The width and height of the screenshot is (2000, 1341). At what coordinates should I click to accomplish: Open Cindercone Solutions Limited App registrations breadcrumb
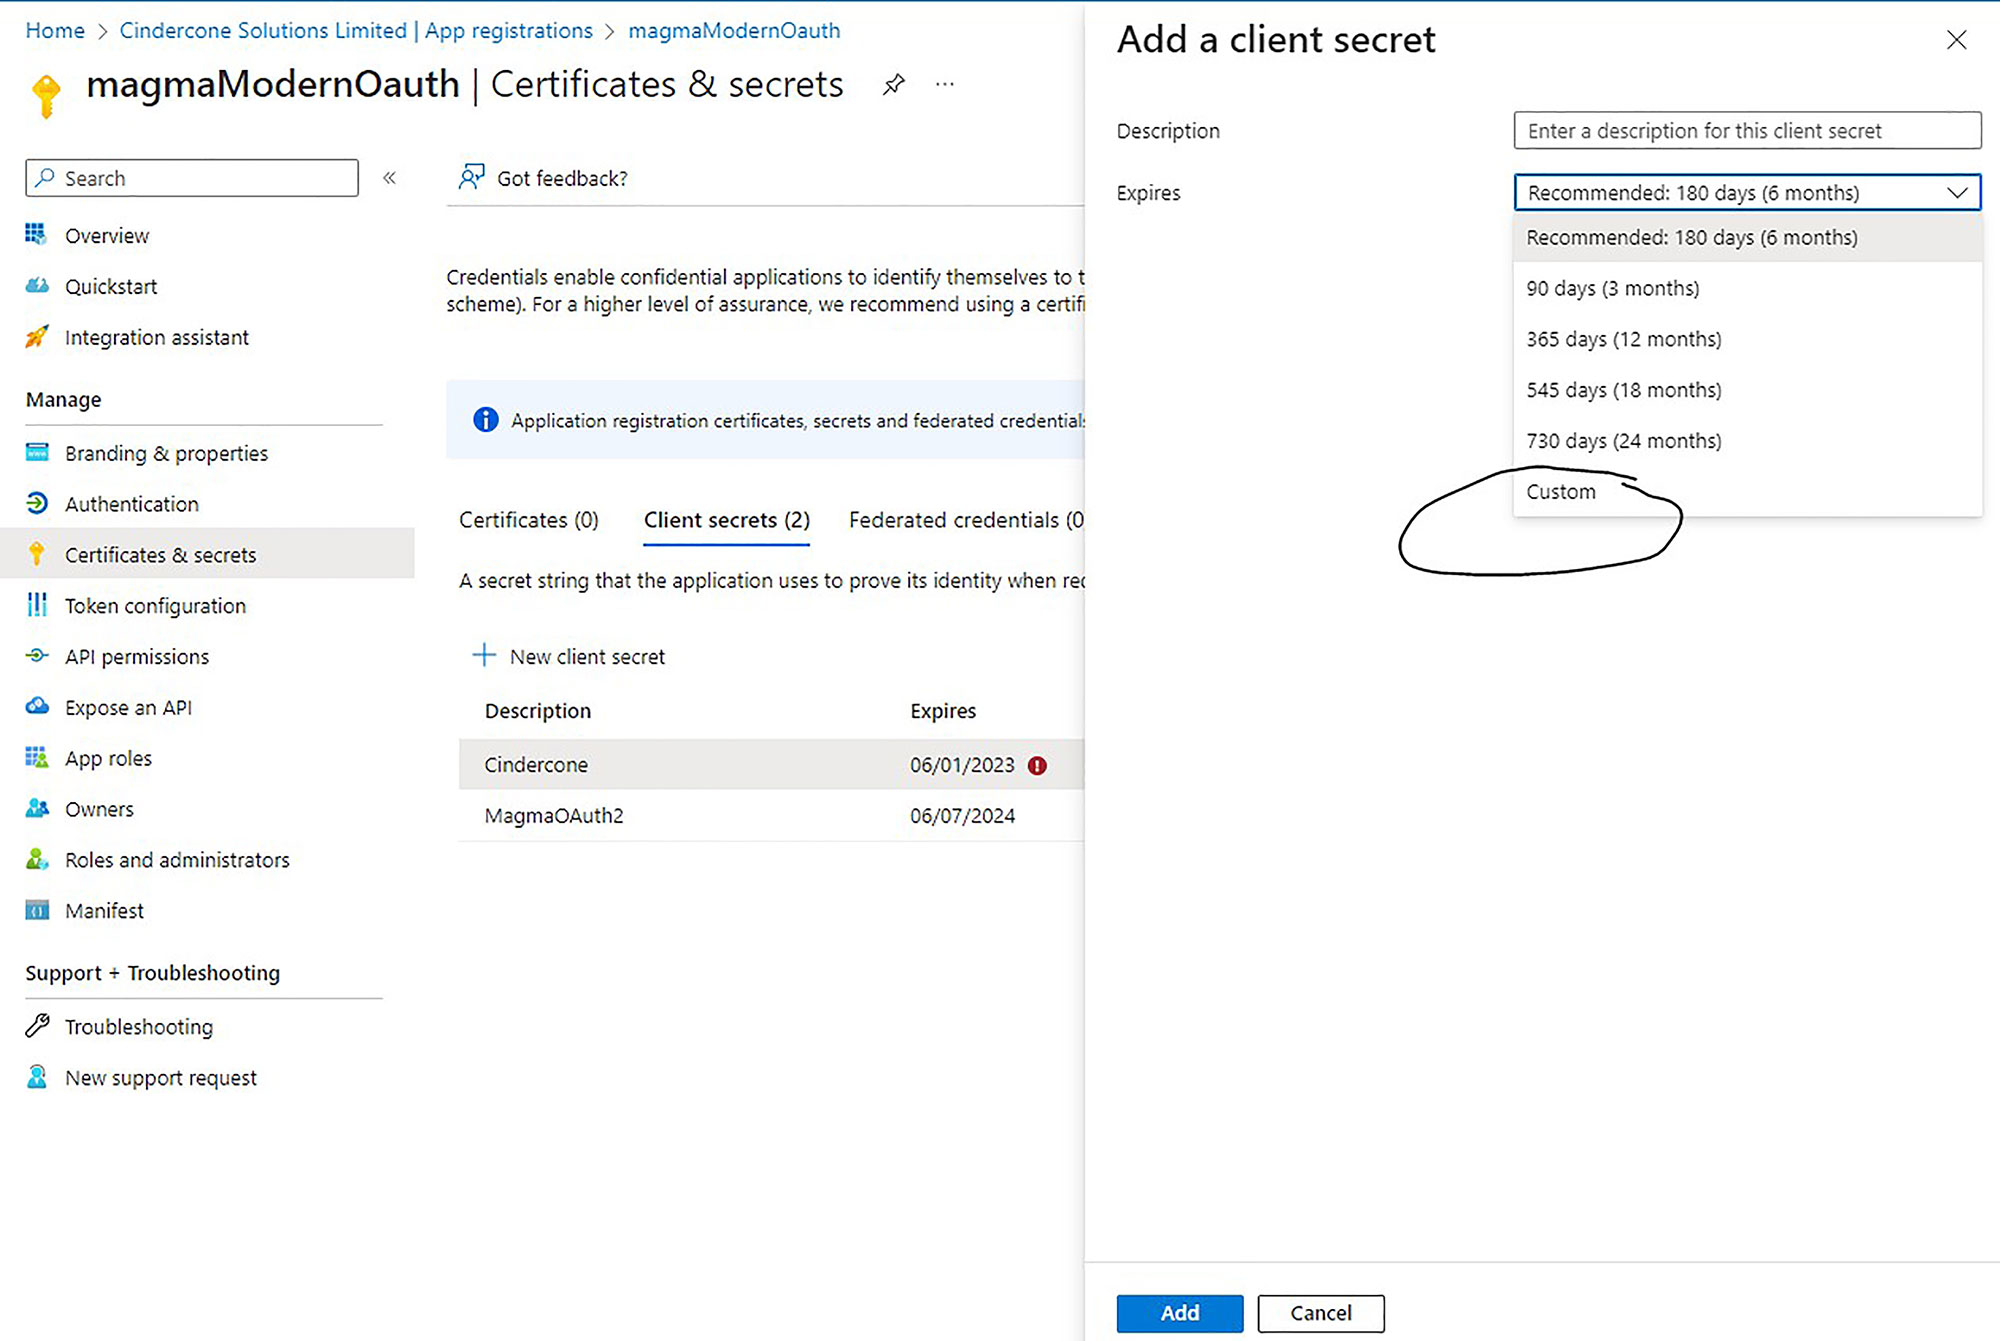(x=356, y=30)
